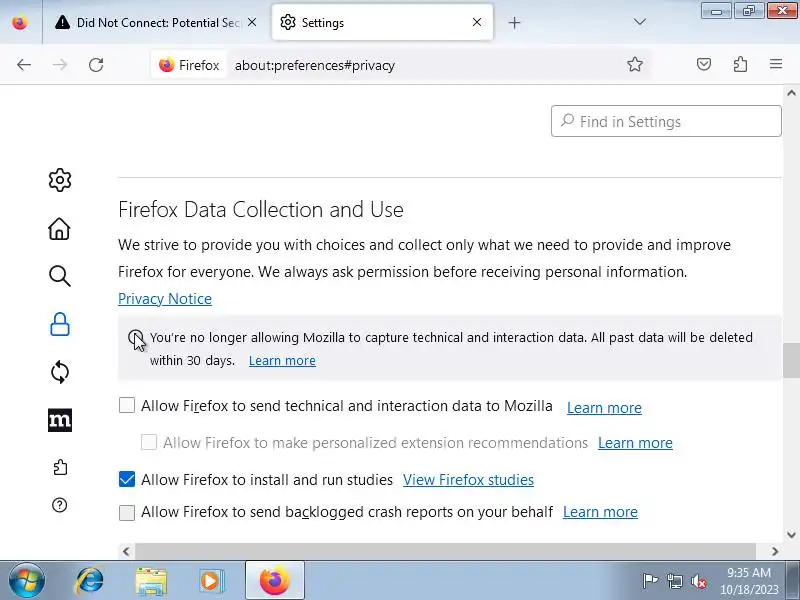Open the Home settings panel icon
800x600 pixels.
pos(60,229)
